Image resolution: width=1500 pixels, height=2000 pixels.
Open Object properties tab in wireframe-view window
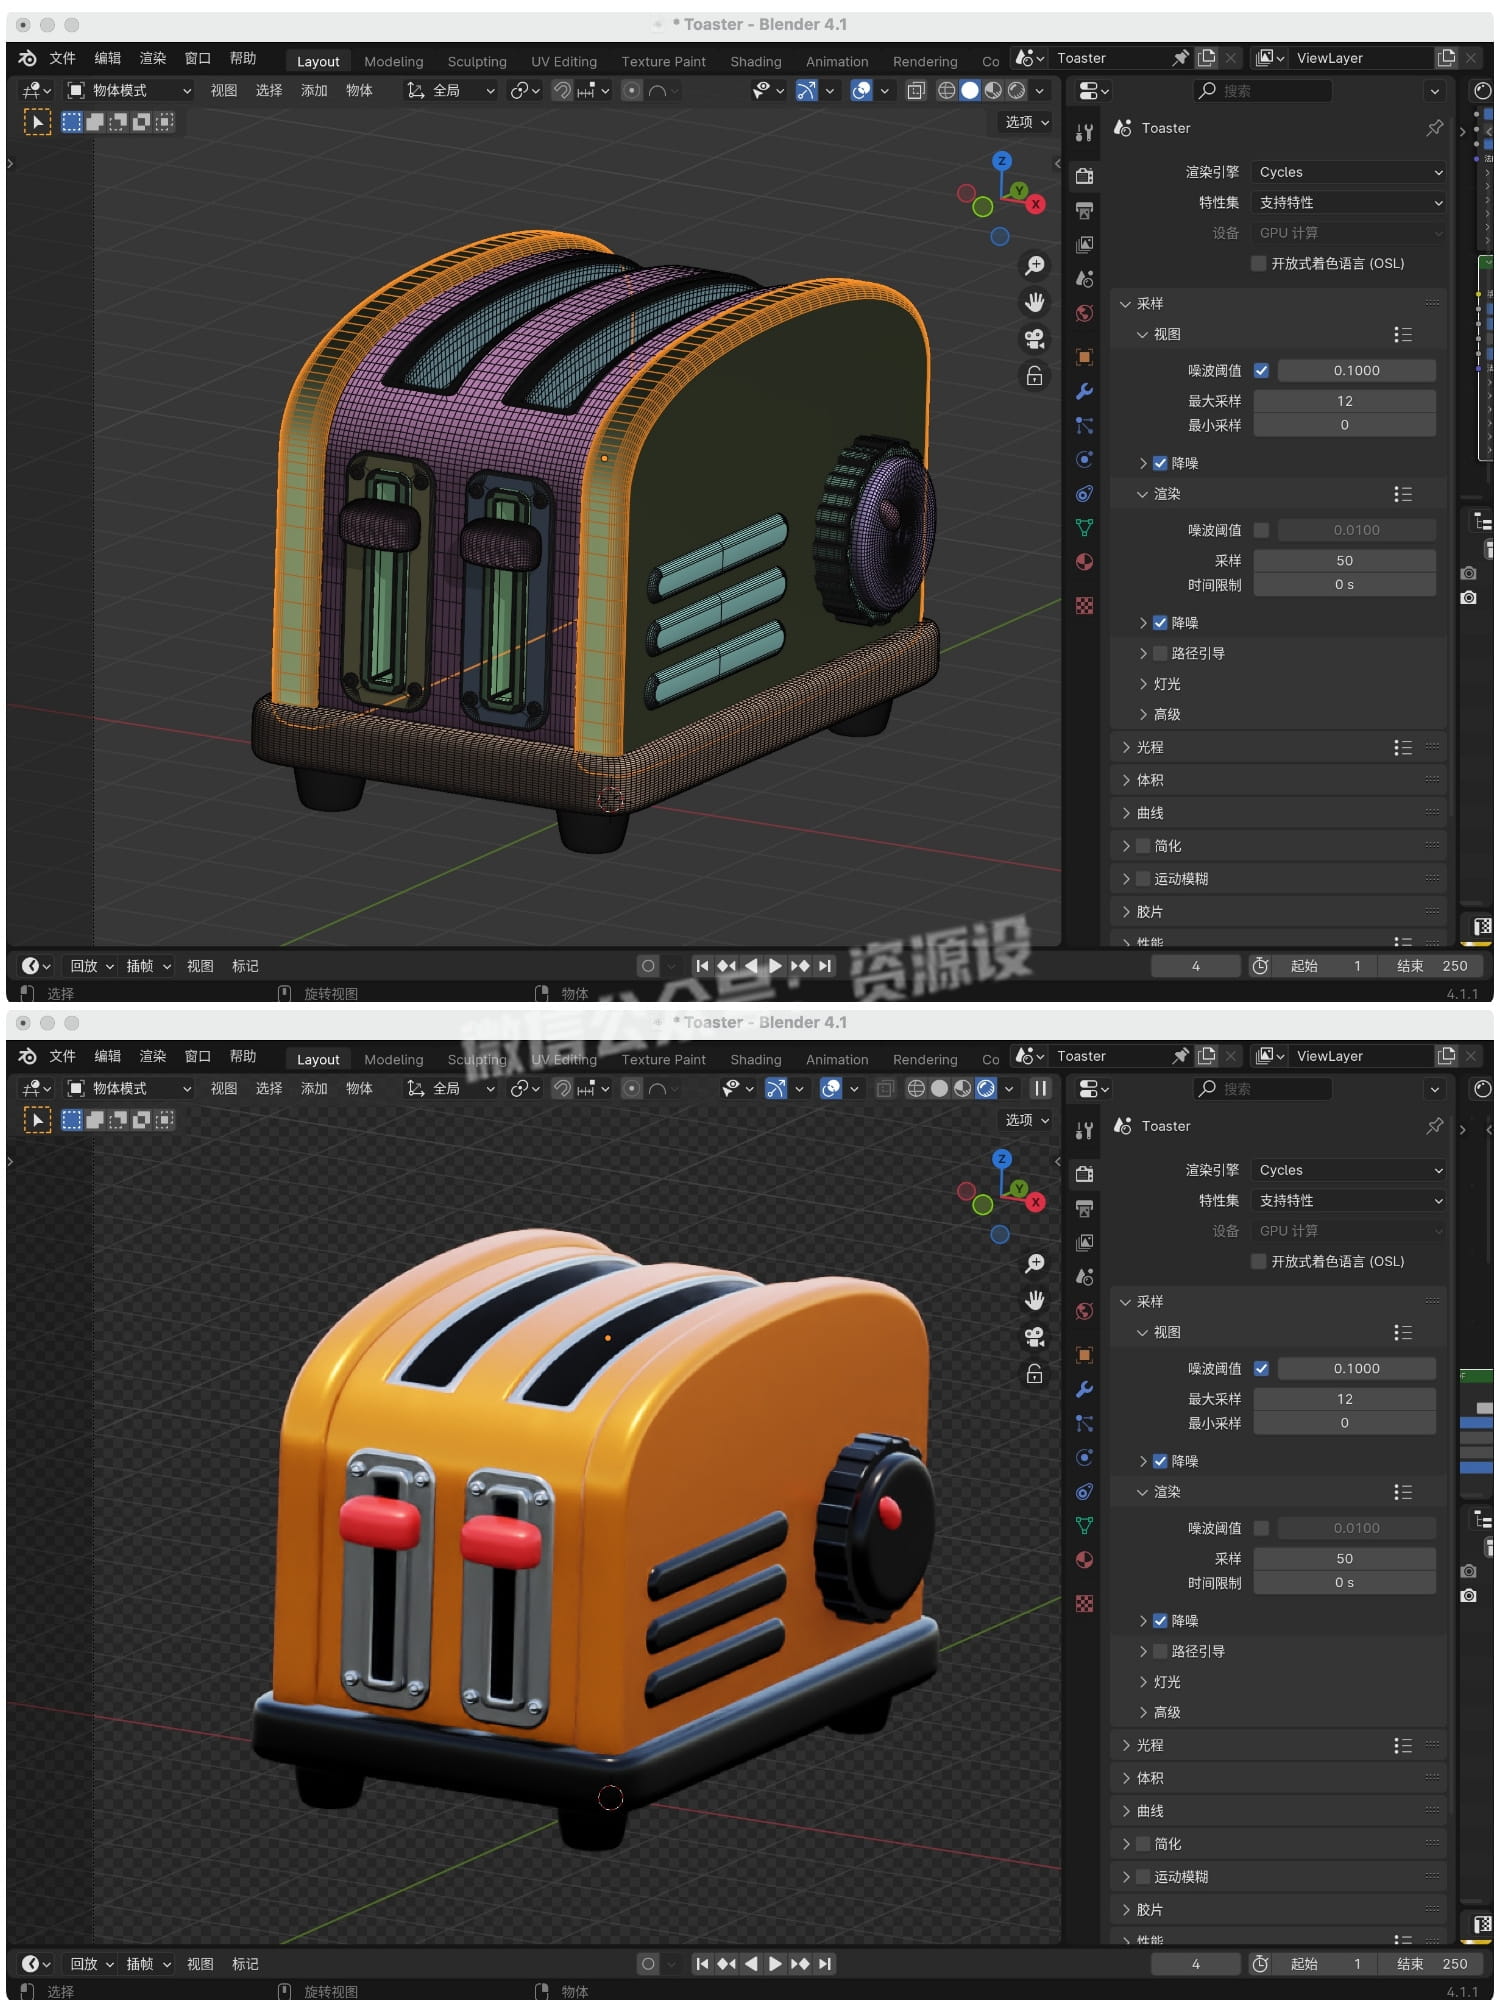[x=1084, y=357]
